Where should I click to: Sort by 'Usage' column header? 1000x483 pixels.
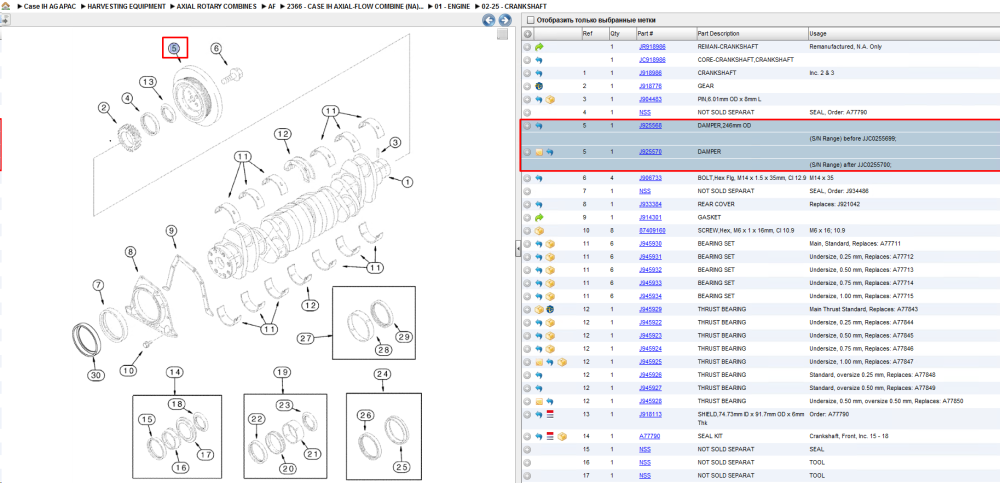pos(818,34)
